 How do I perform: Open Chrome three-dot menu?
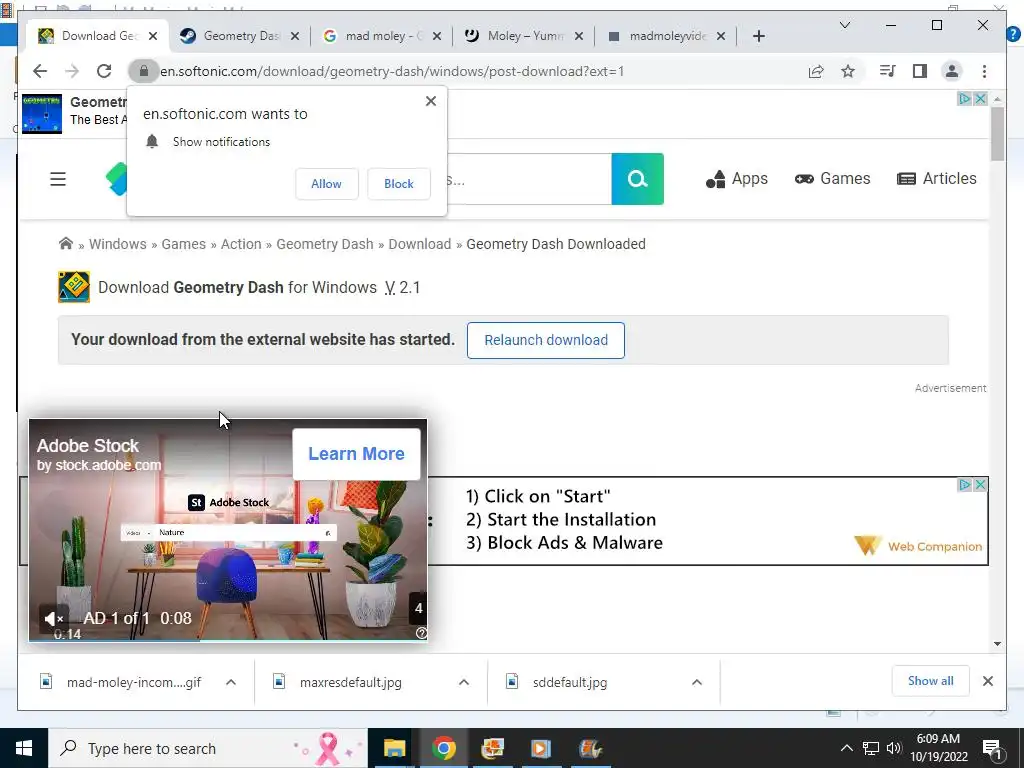coord(984,71)
